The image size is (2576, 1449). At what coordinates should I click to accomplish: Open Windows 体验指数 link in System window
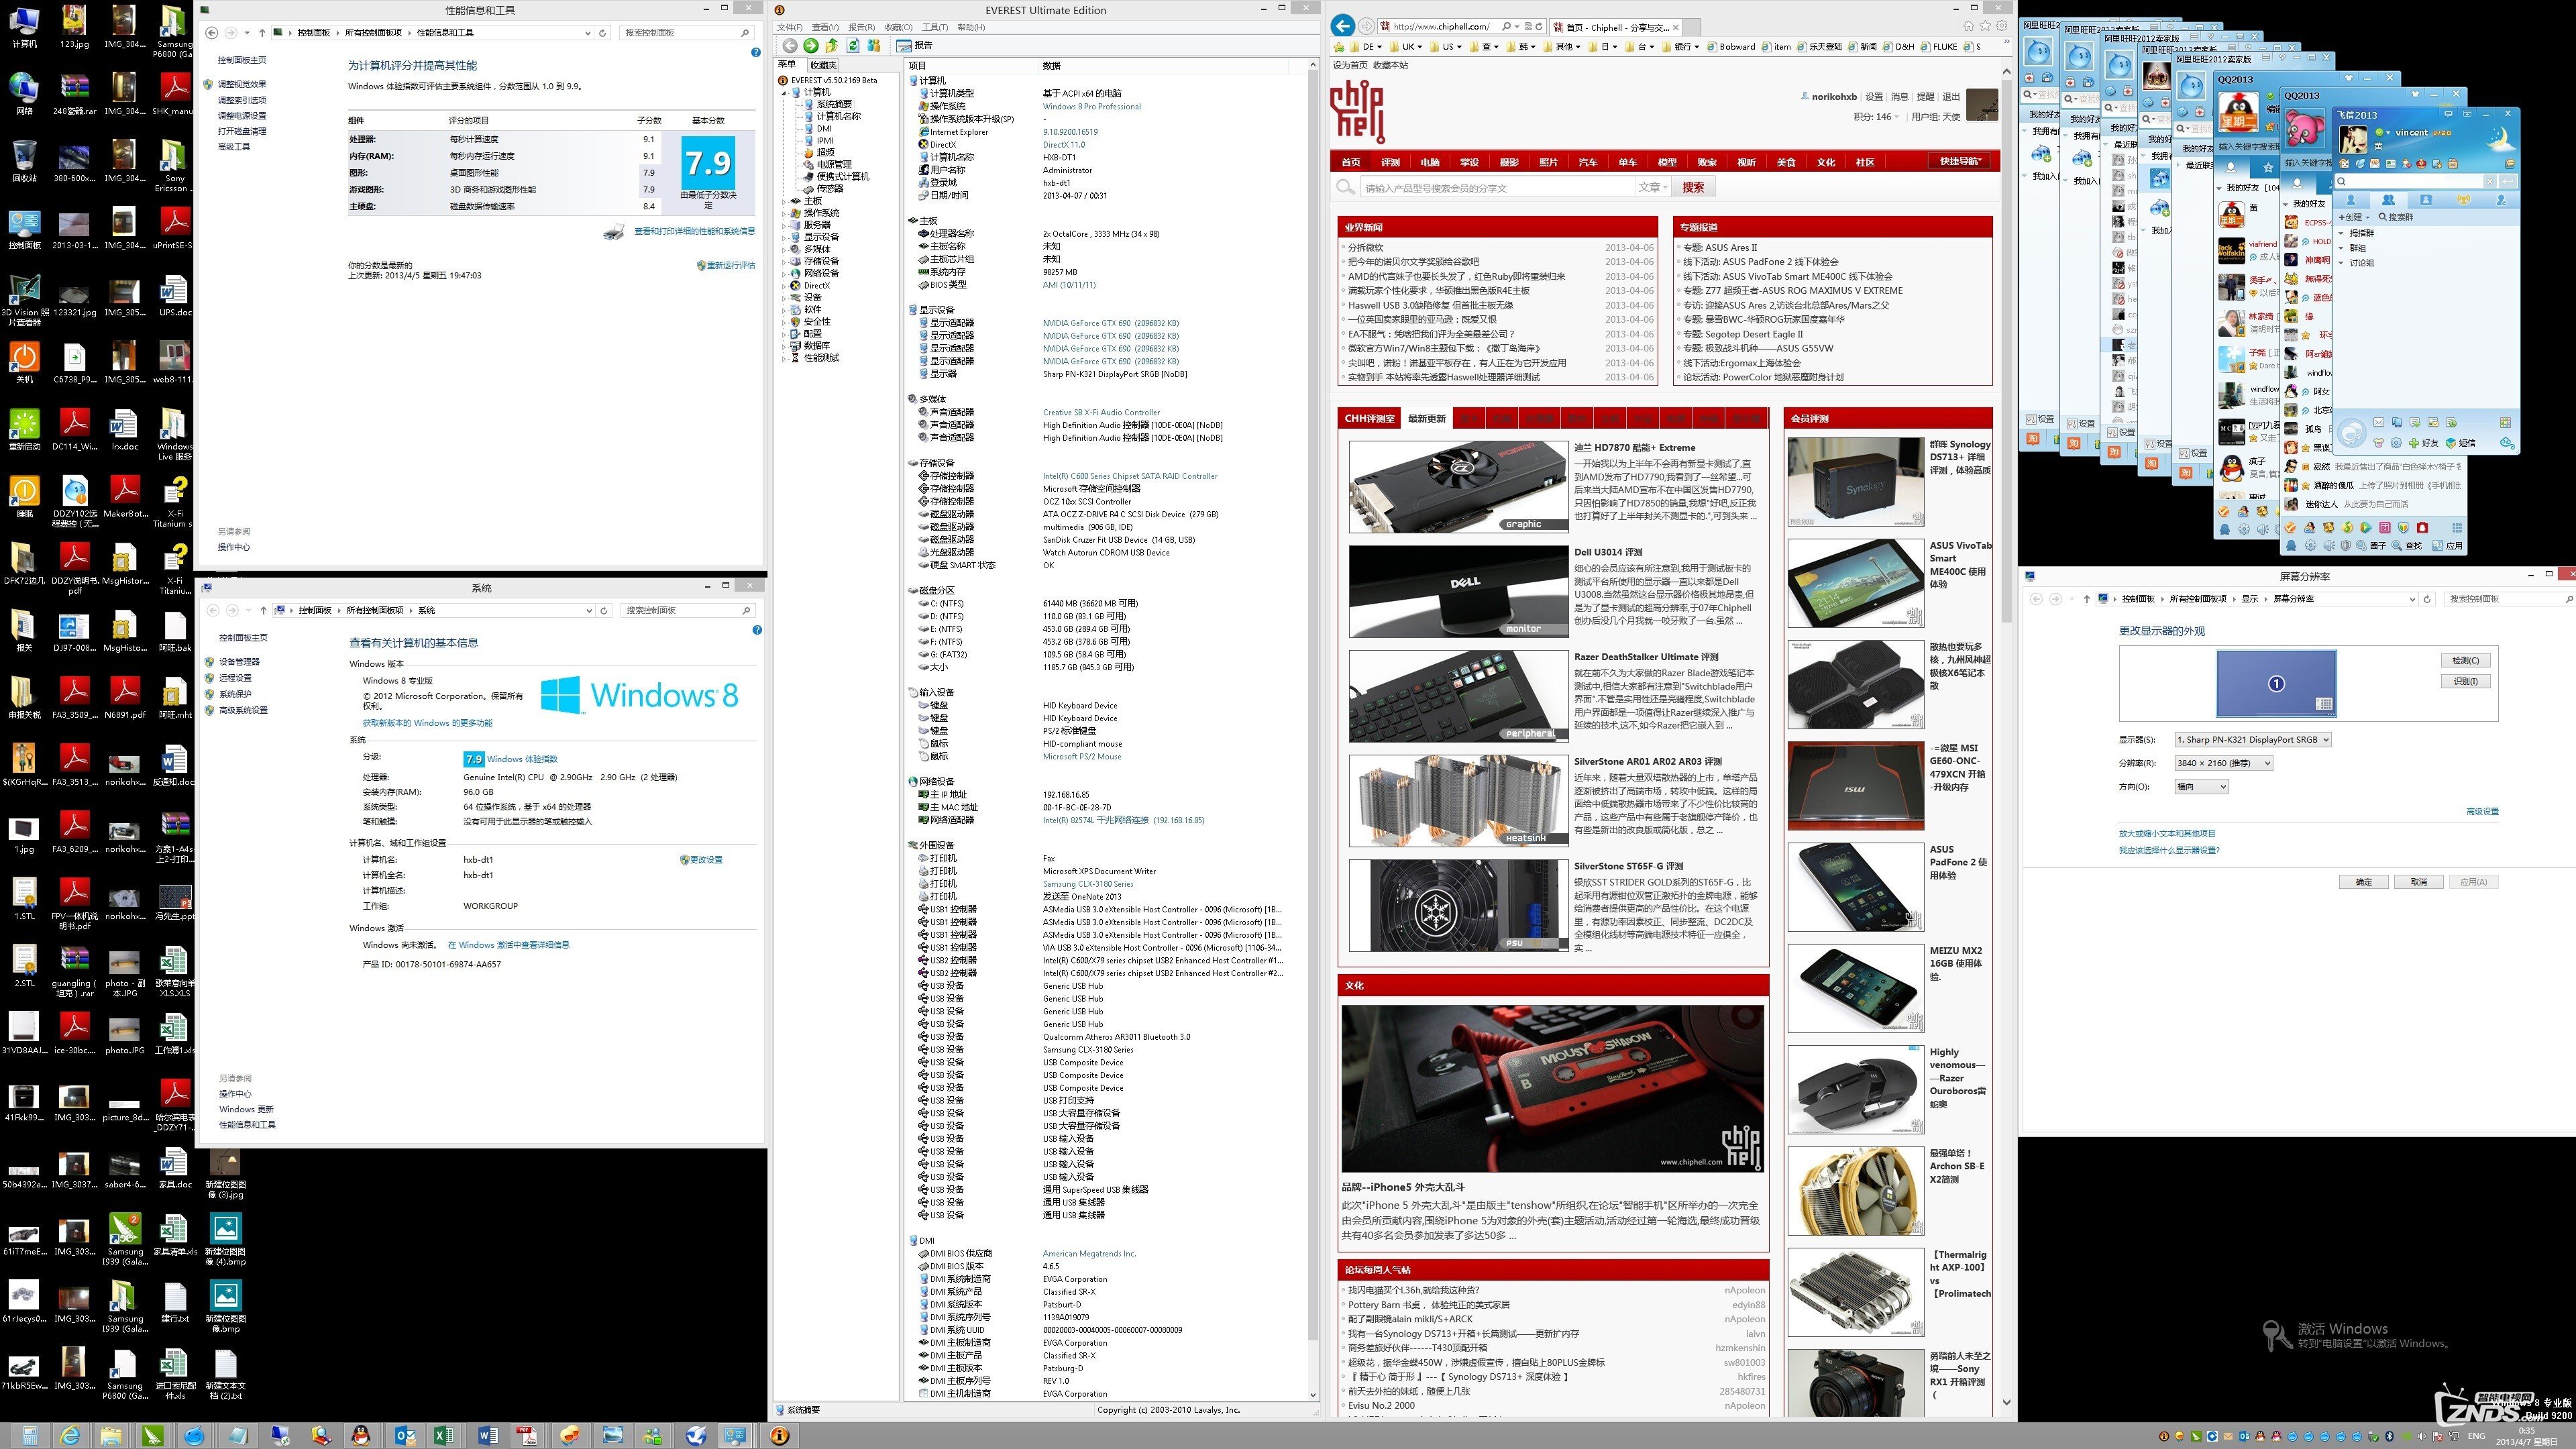(522, 759)
